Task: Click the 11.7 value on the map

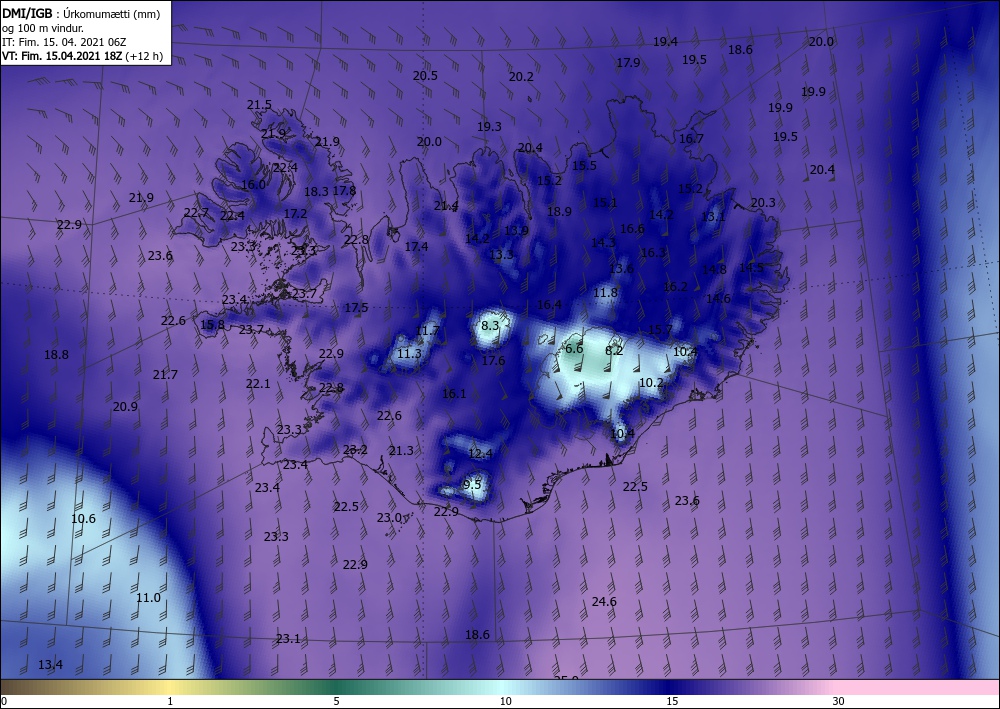Action: coord(427,330)
